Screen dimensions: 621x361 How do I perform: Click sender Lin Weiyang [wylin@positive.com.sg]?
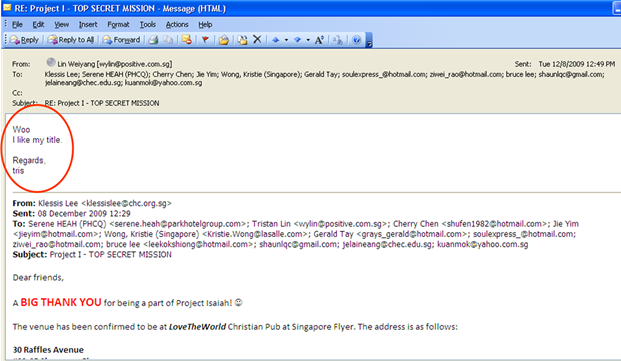(115, 64)
